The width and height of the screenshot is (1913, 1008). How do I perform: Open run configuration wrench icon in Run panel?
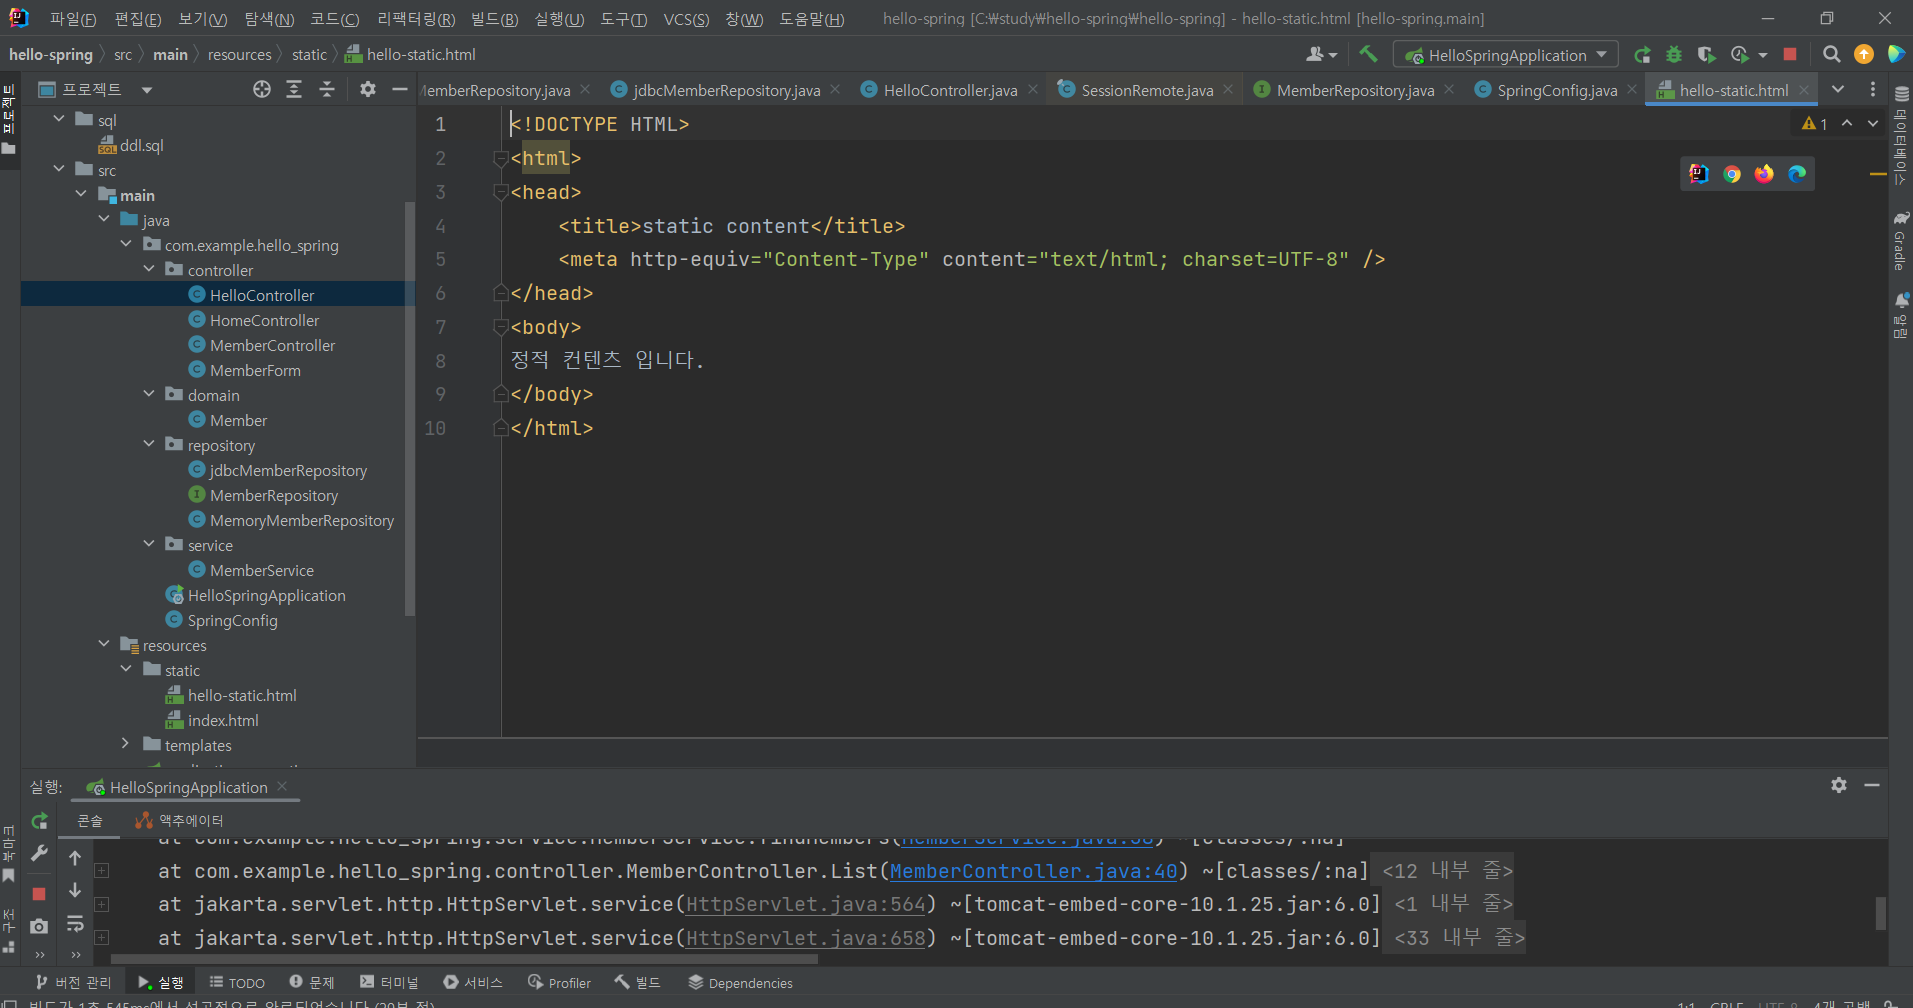pyautogui.click(x=39, y=853)
